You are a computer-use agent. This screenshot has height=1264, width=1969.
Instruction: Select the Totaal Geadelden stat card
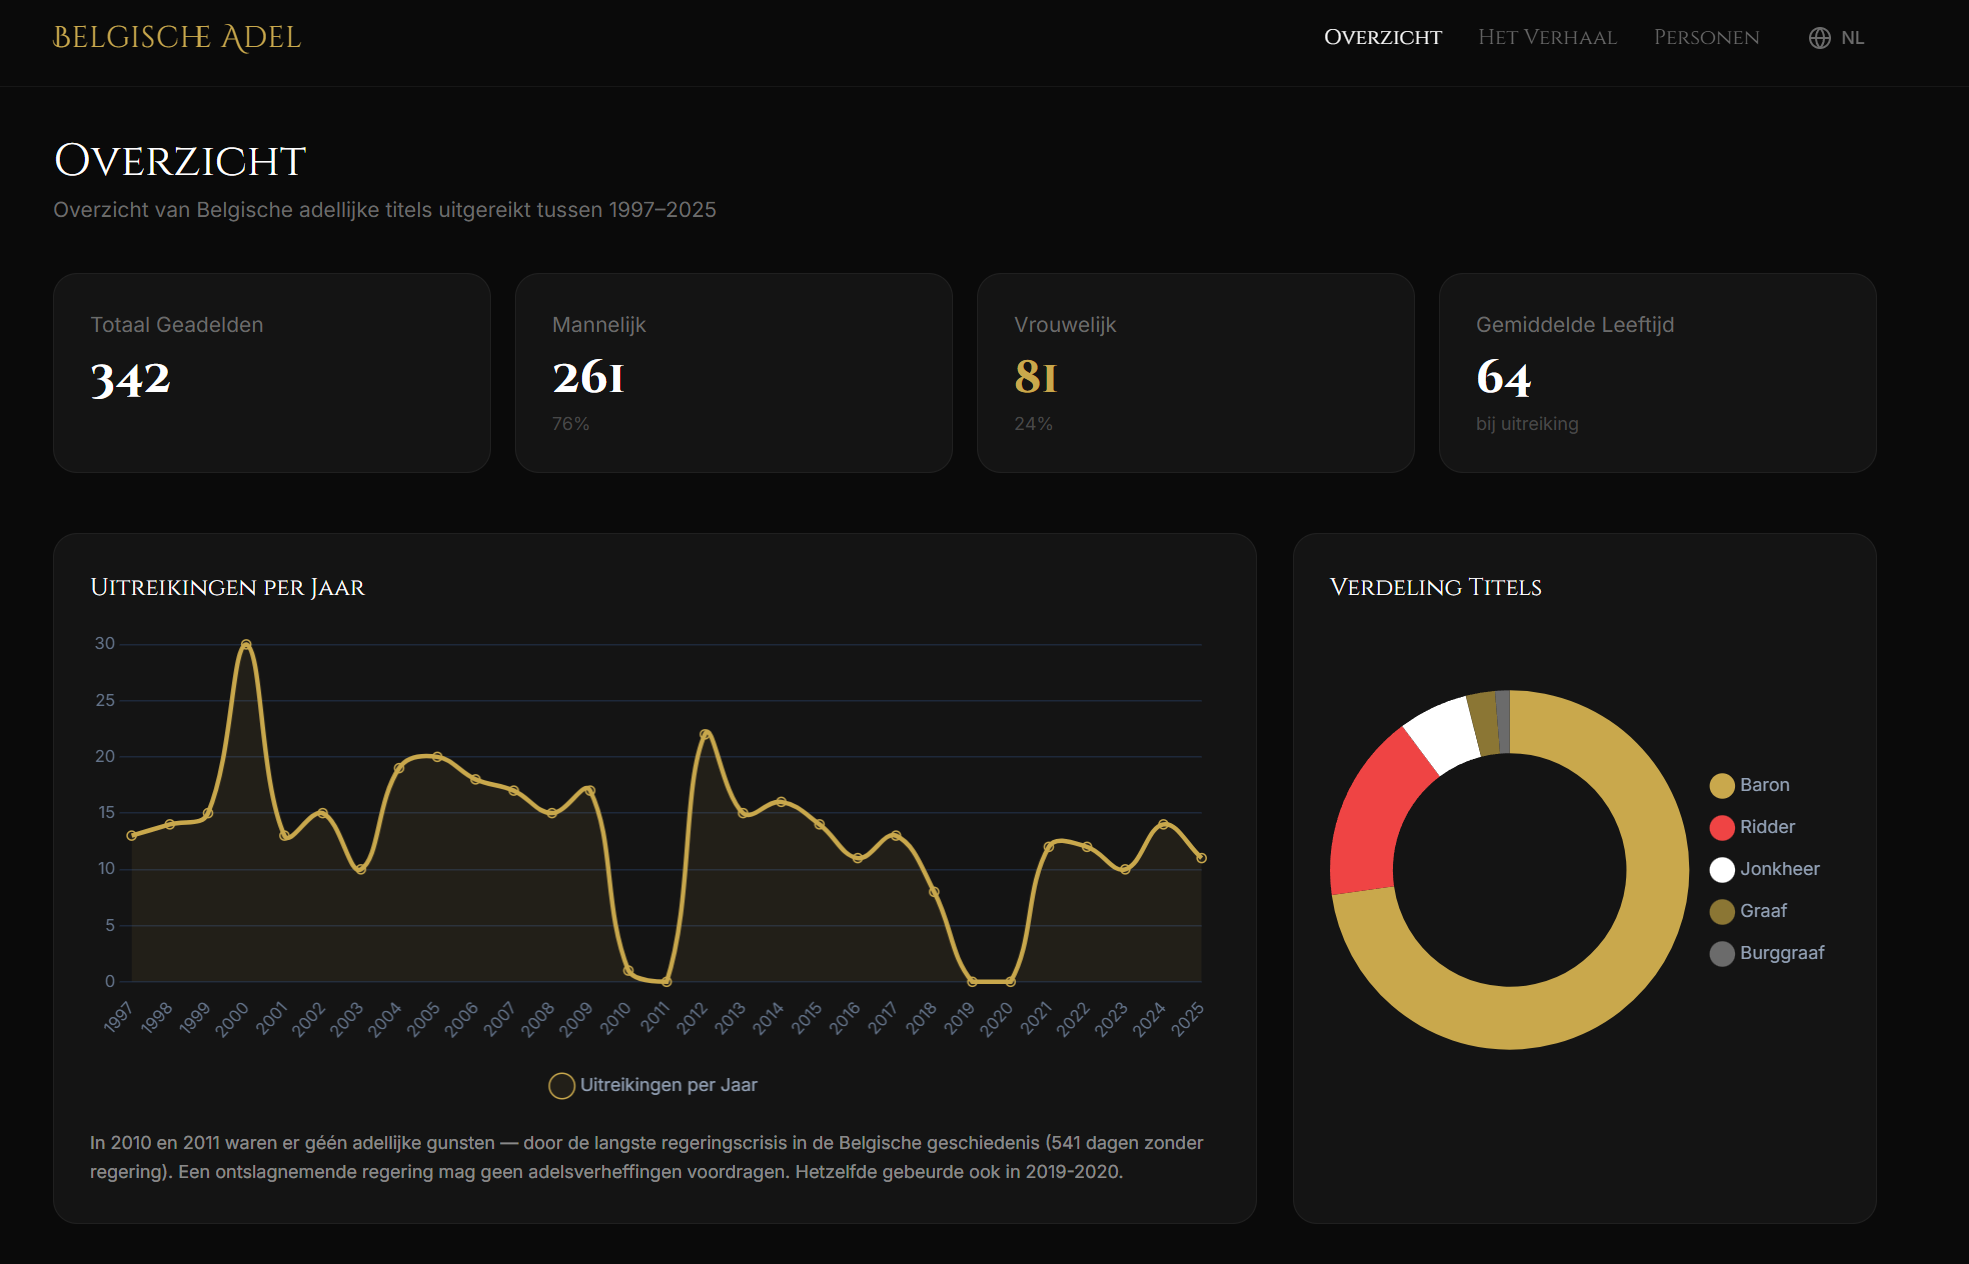pyautogui.click(x=272, y=373)
